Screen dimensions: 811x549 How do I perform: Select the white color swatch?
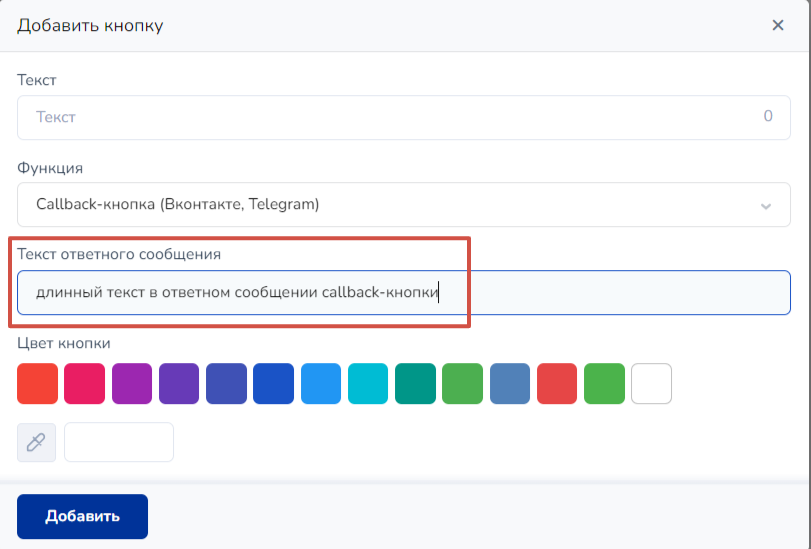[652, 383]
